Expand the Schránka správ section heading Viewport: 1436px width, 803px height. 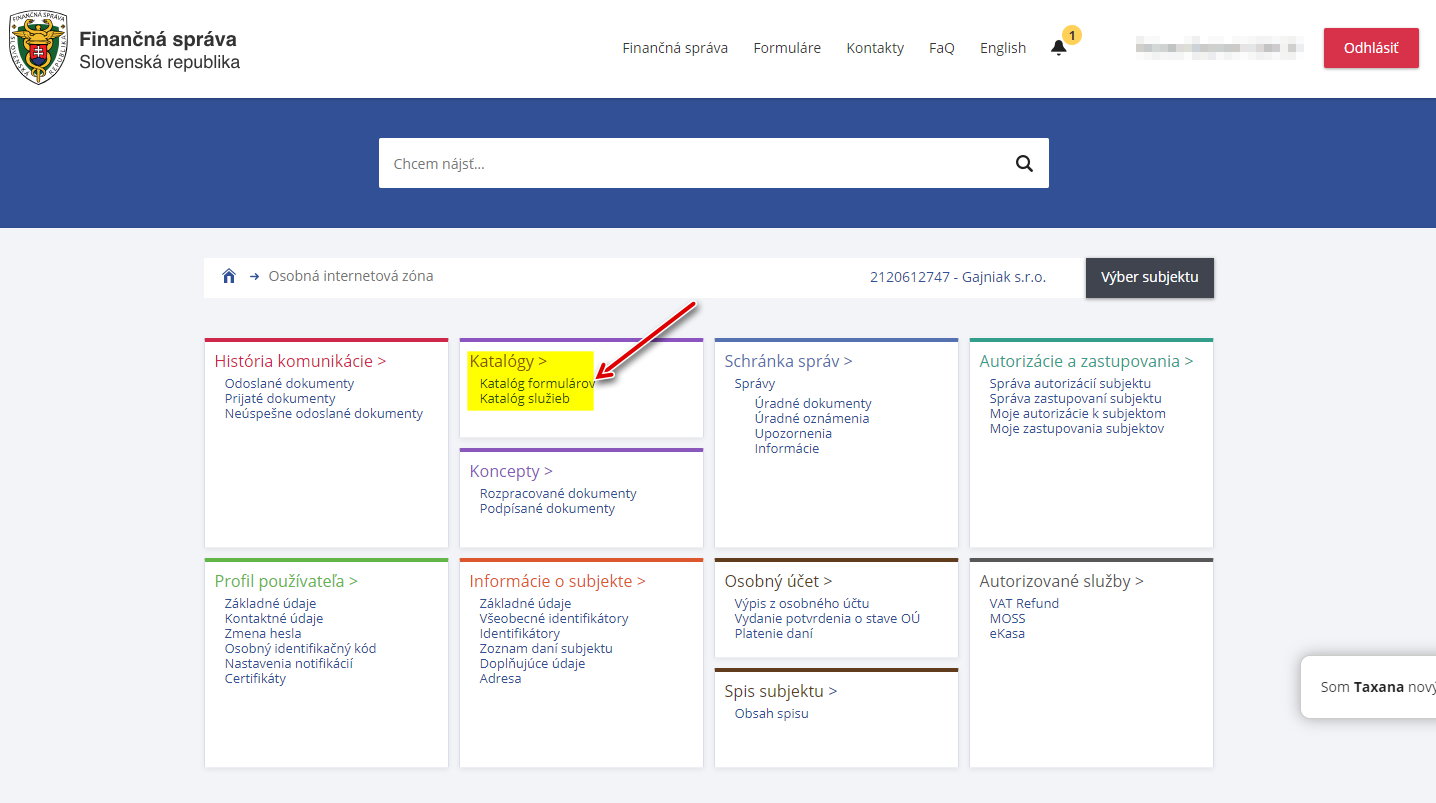click(x=788, y=361)
